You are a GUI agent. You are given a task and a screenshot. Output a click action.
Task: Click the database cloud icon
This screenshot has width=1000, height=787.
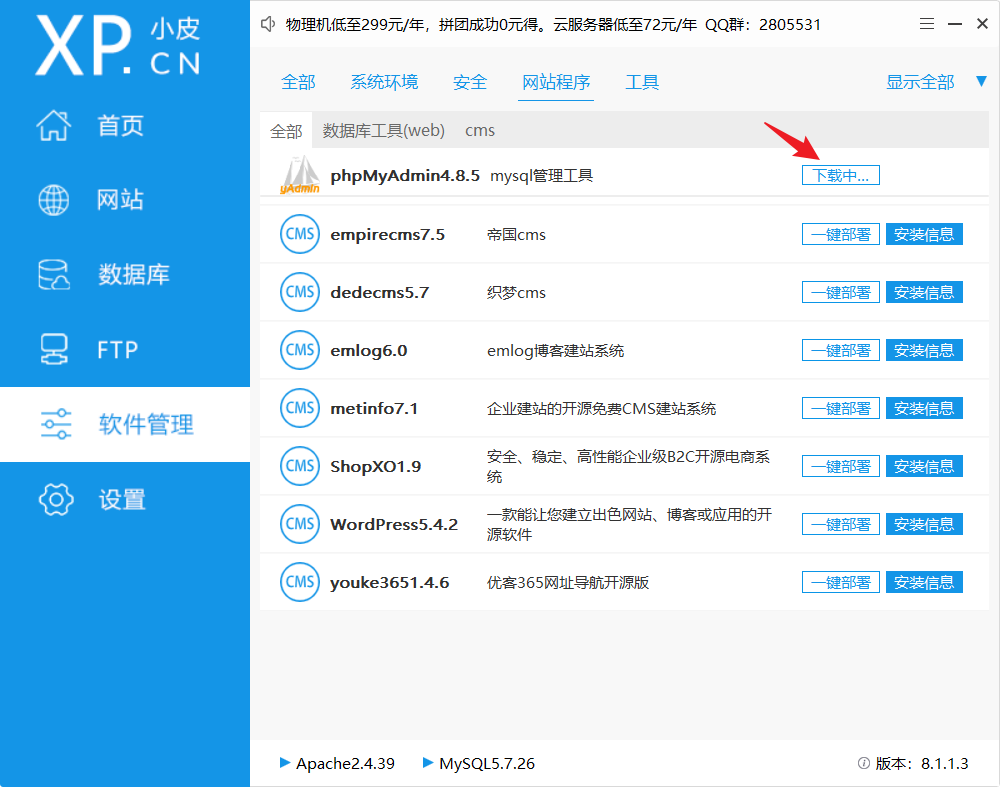point(53,275)
